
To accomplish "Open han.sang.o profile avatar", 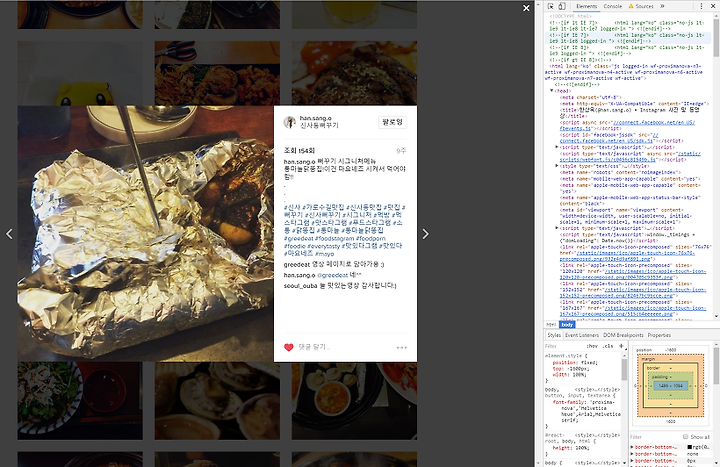I will [x=289, y=122].
